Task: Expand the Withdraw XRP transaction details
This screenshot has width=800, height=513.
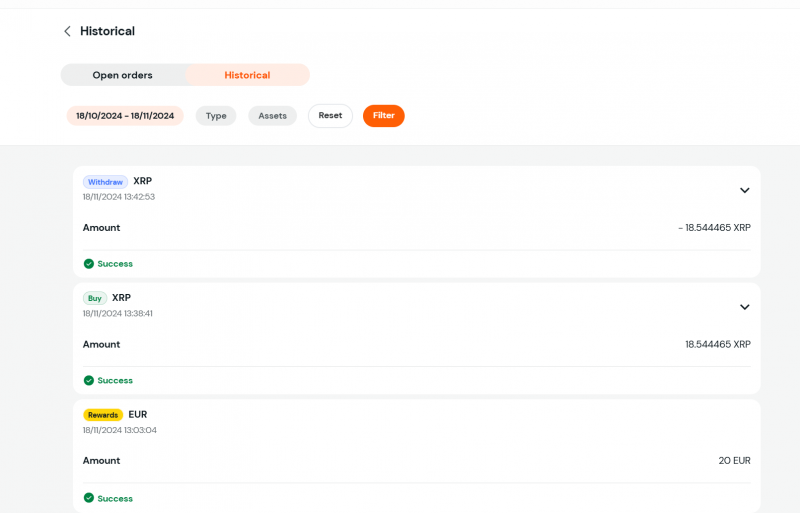Action: (x=744, y=190)
